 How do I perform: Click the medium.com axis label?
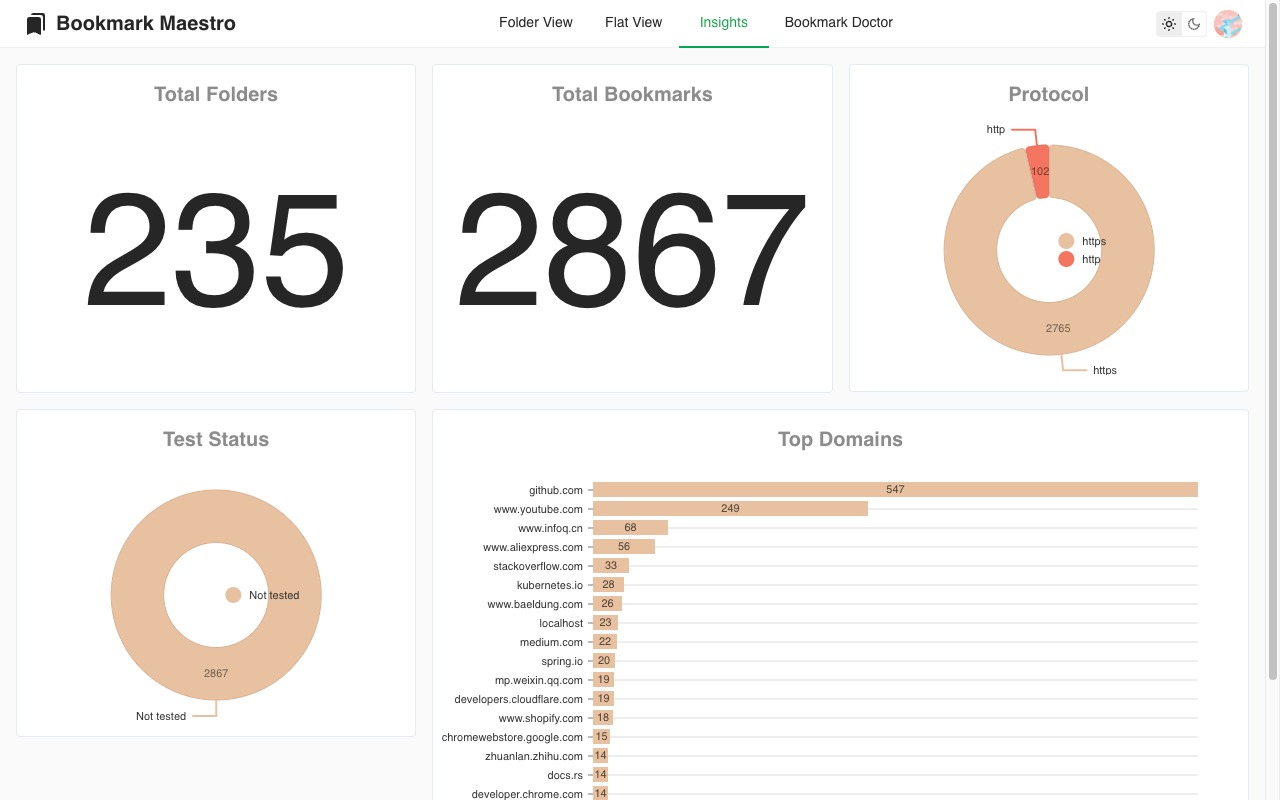pos(551,642)
